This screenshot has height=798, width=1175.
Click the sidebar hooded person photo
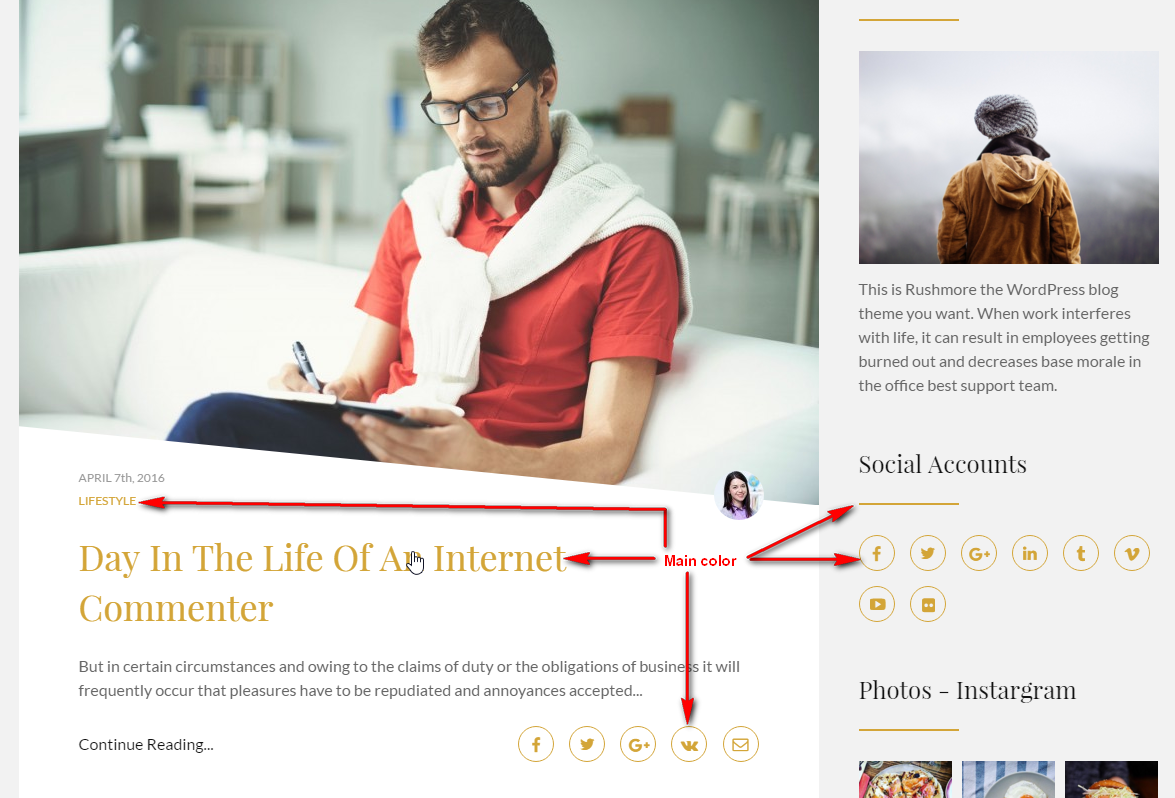1009,157
